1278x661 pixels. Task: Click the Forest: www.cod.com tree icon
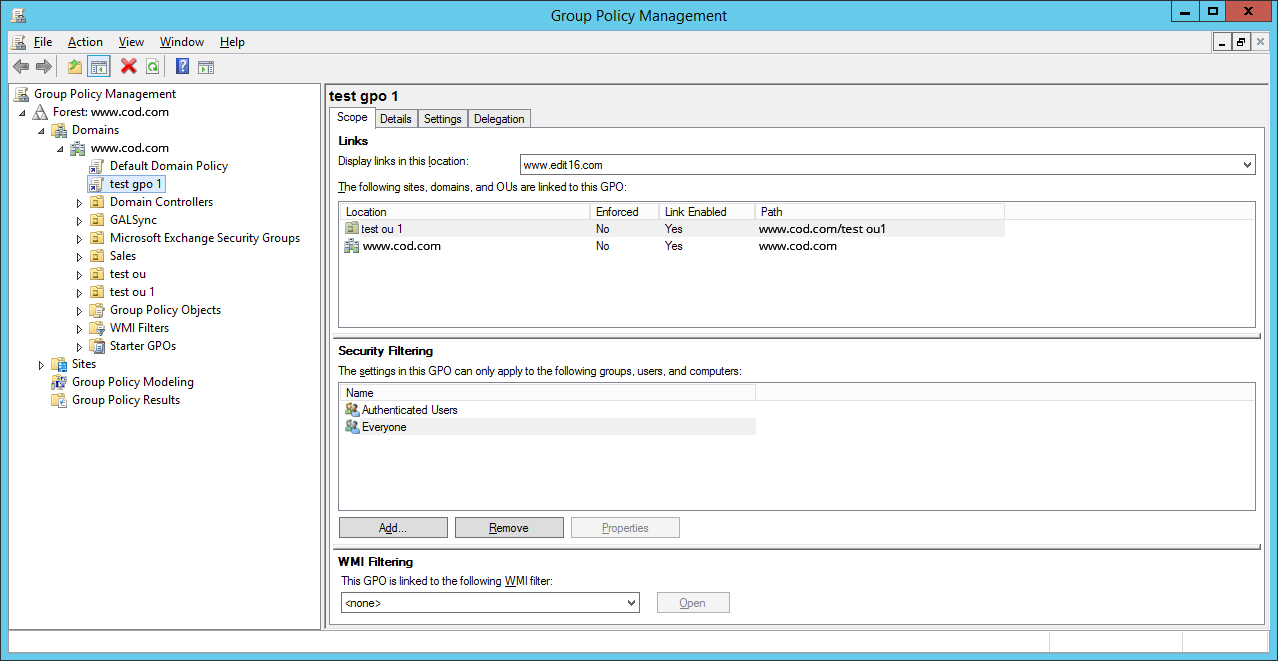coord(41,112)
